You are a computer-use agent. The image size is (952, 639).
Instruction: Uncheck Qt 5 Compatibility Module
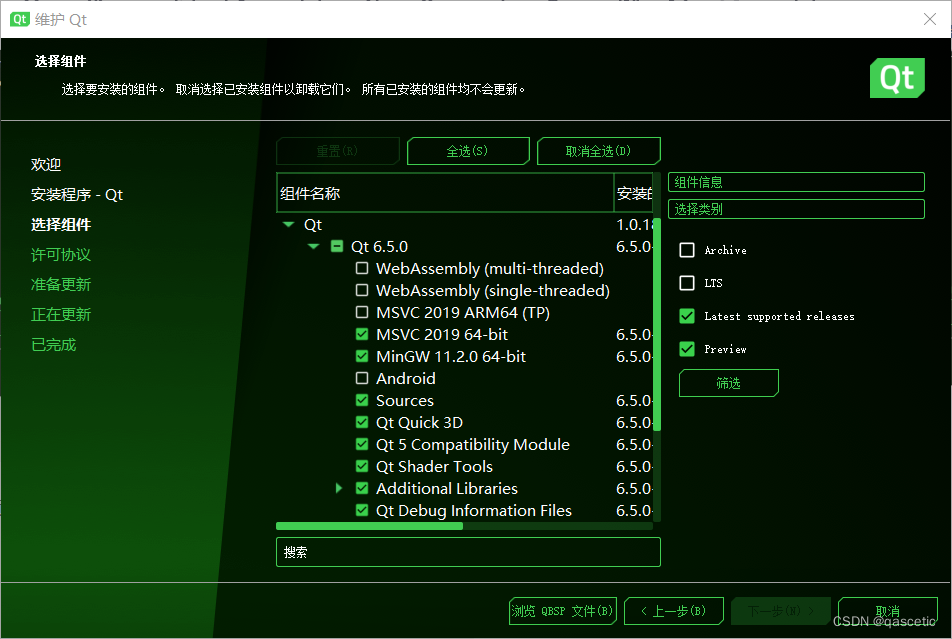click(x=362, y=444)
